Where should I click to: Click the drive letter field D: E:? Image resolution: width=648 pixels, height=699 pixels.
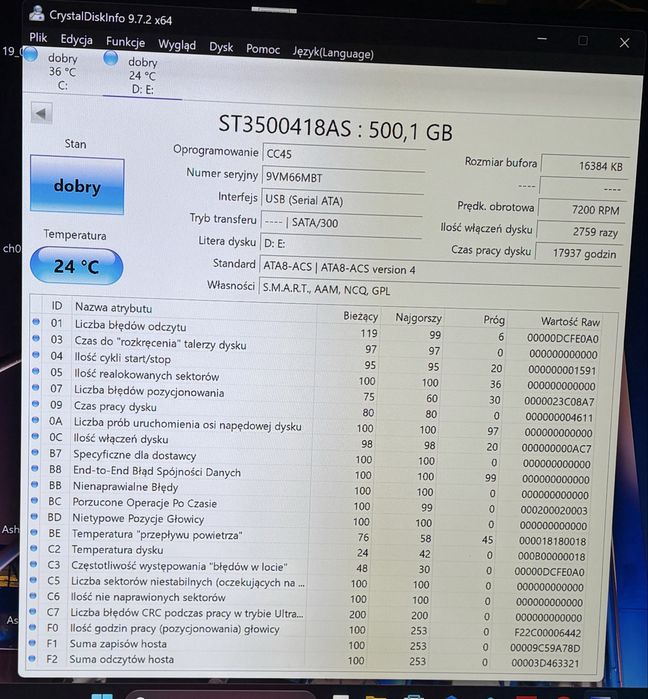(x=340, y=244)
